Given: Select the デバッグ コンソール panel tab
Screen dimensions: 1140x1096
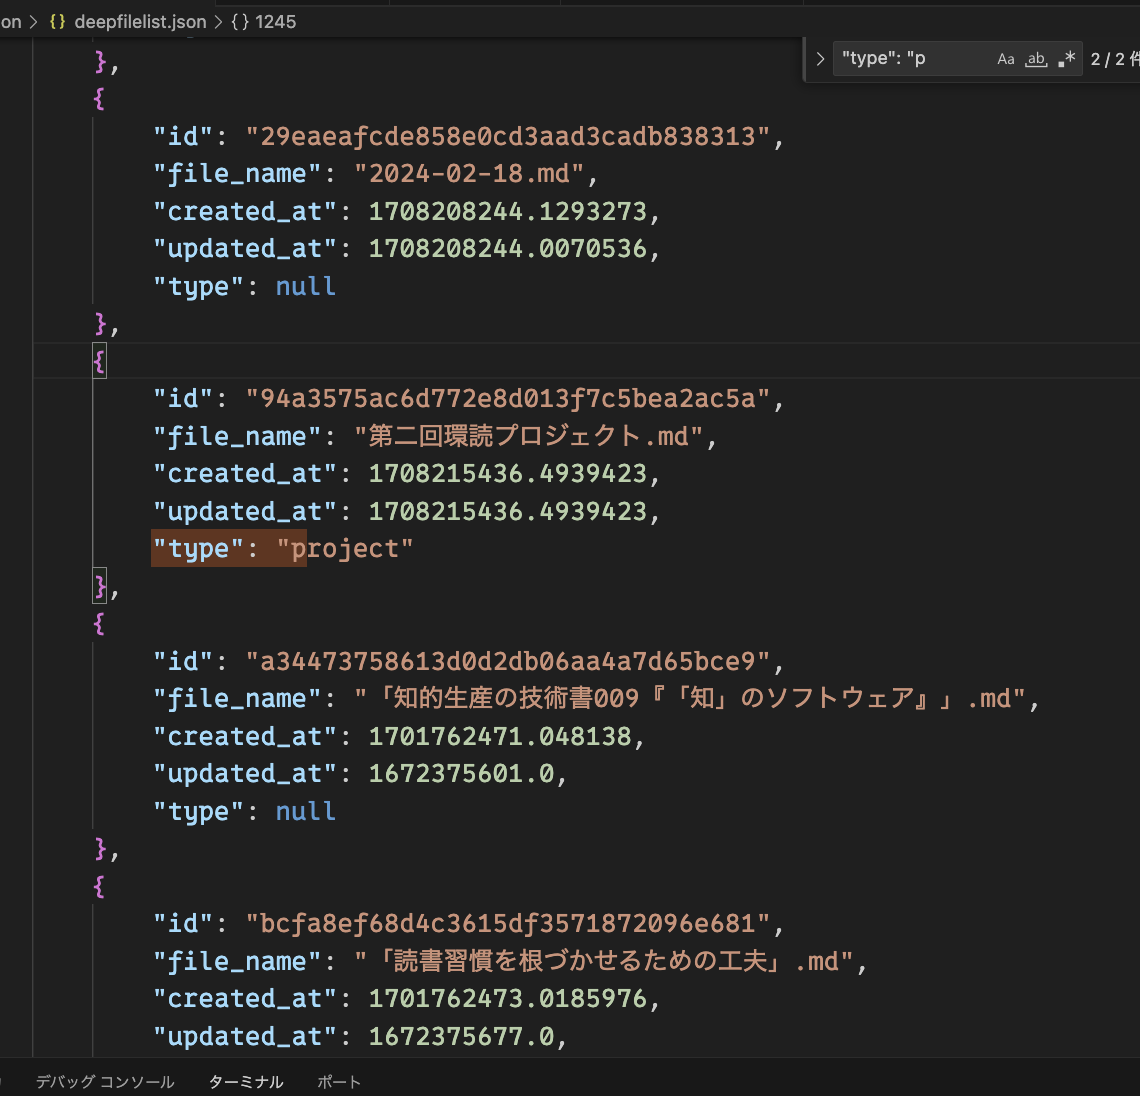Looking at the screenshot, I should [103, 1082].
